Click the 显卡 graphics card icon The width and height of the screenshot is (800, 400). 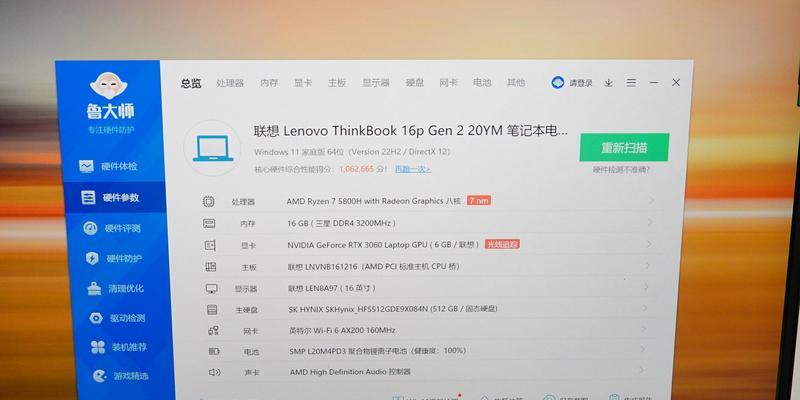[x=210, y=245]
